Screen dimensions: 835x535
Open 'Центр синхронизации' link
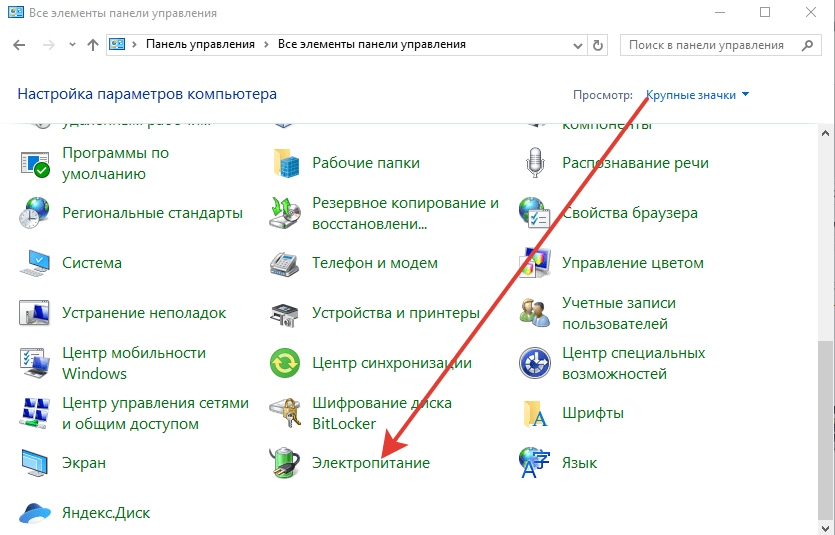(x=392, y=363)
